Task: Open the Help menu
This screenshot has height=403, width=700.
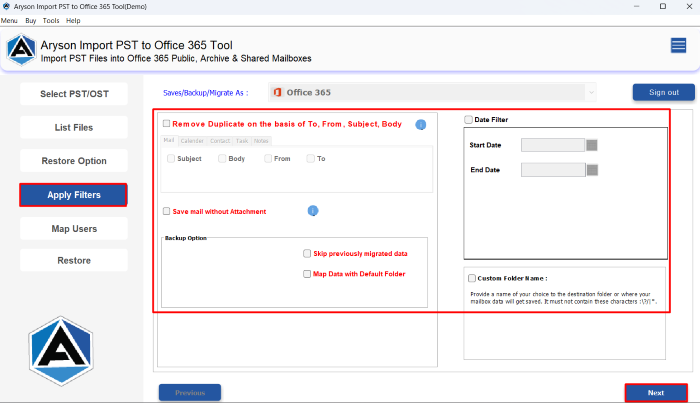Action: pyautogui.click(x=73, y=21)
